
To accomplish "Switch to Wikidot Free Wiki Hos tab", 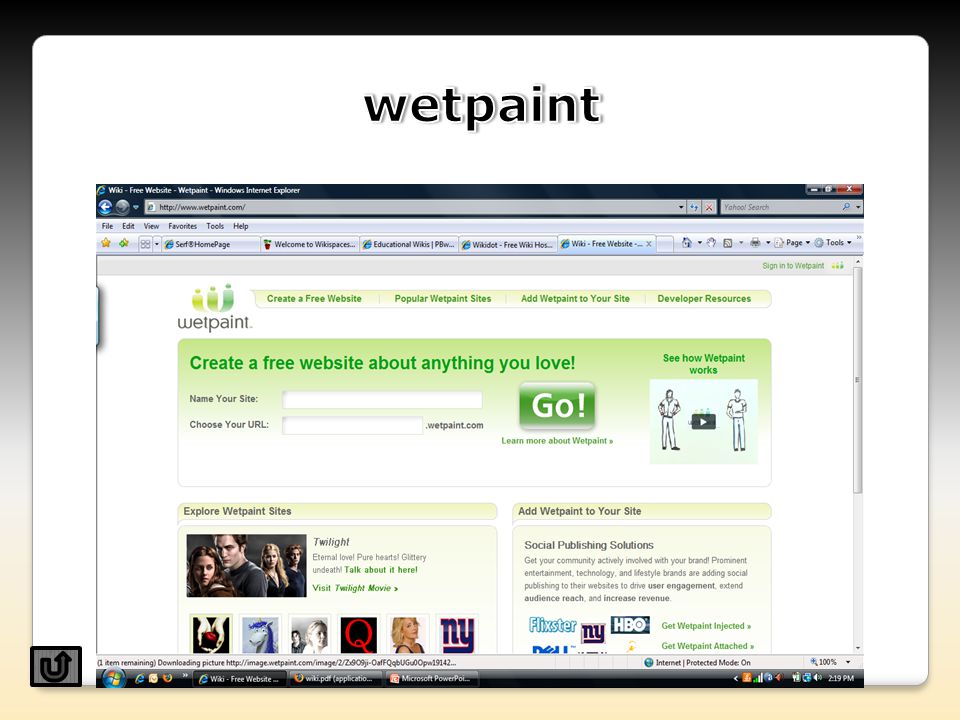I will [508, 244].
